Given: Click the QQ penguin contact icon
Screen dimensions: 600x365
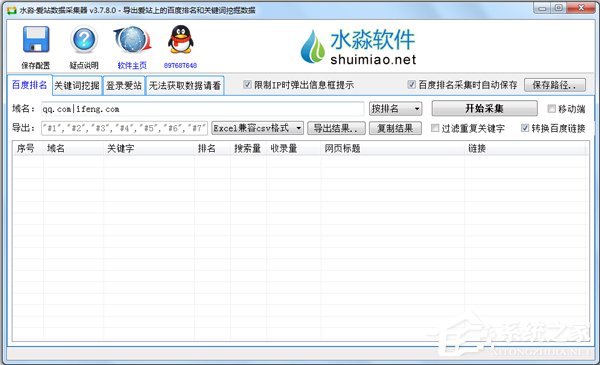Looking at the screenshot, I should (181, 39).
